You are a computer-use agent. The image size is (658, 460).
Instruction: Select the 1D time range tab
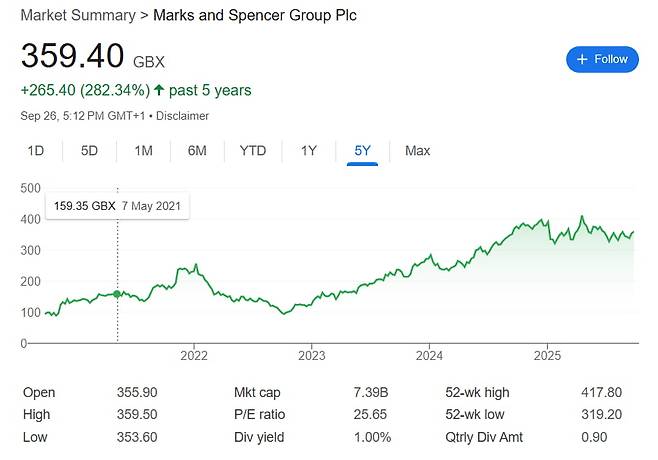point(35,151)
